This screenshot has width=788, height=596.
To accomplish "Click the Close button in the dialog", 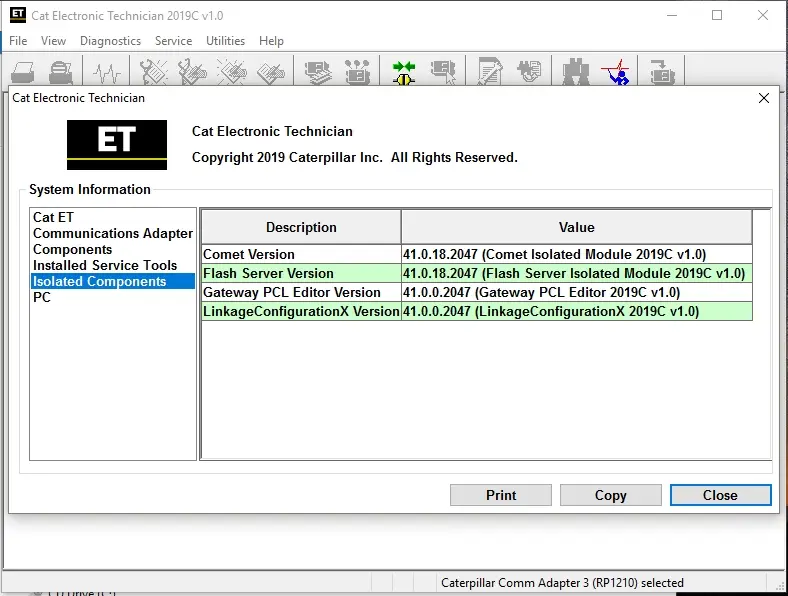I will pos(720,495).
